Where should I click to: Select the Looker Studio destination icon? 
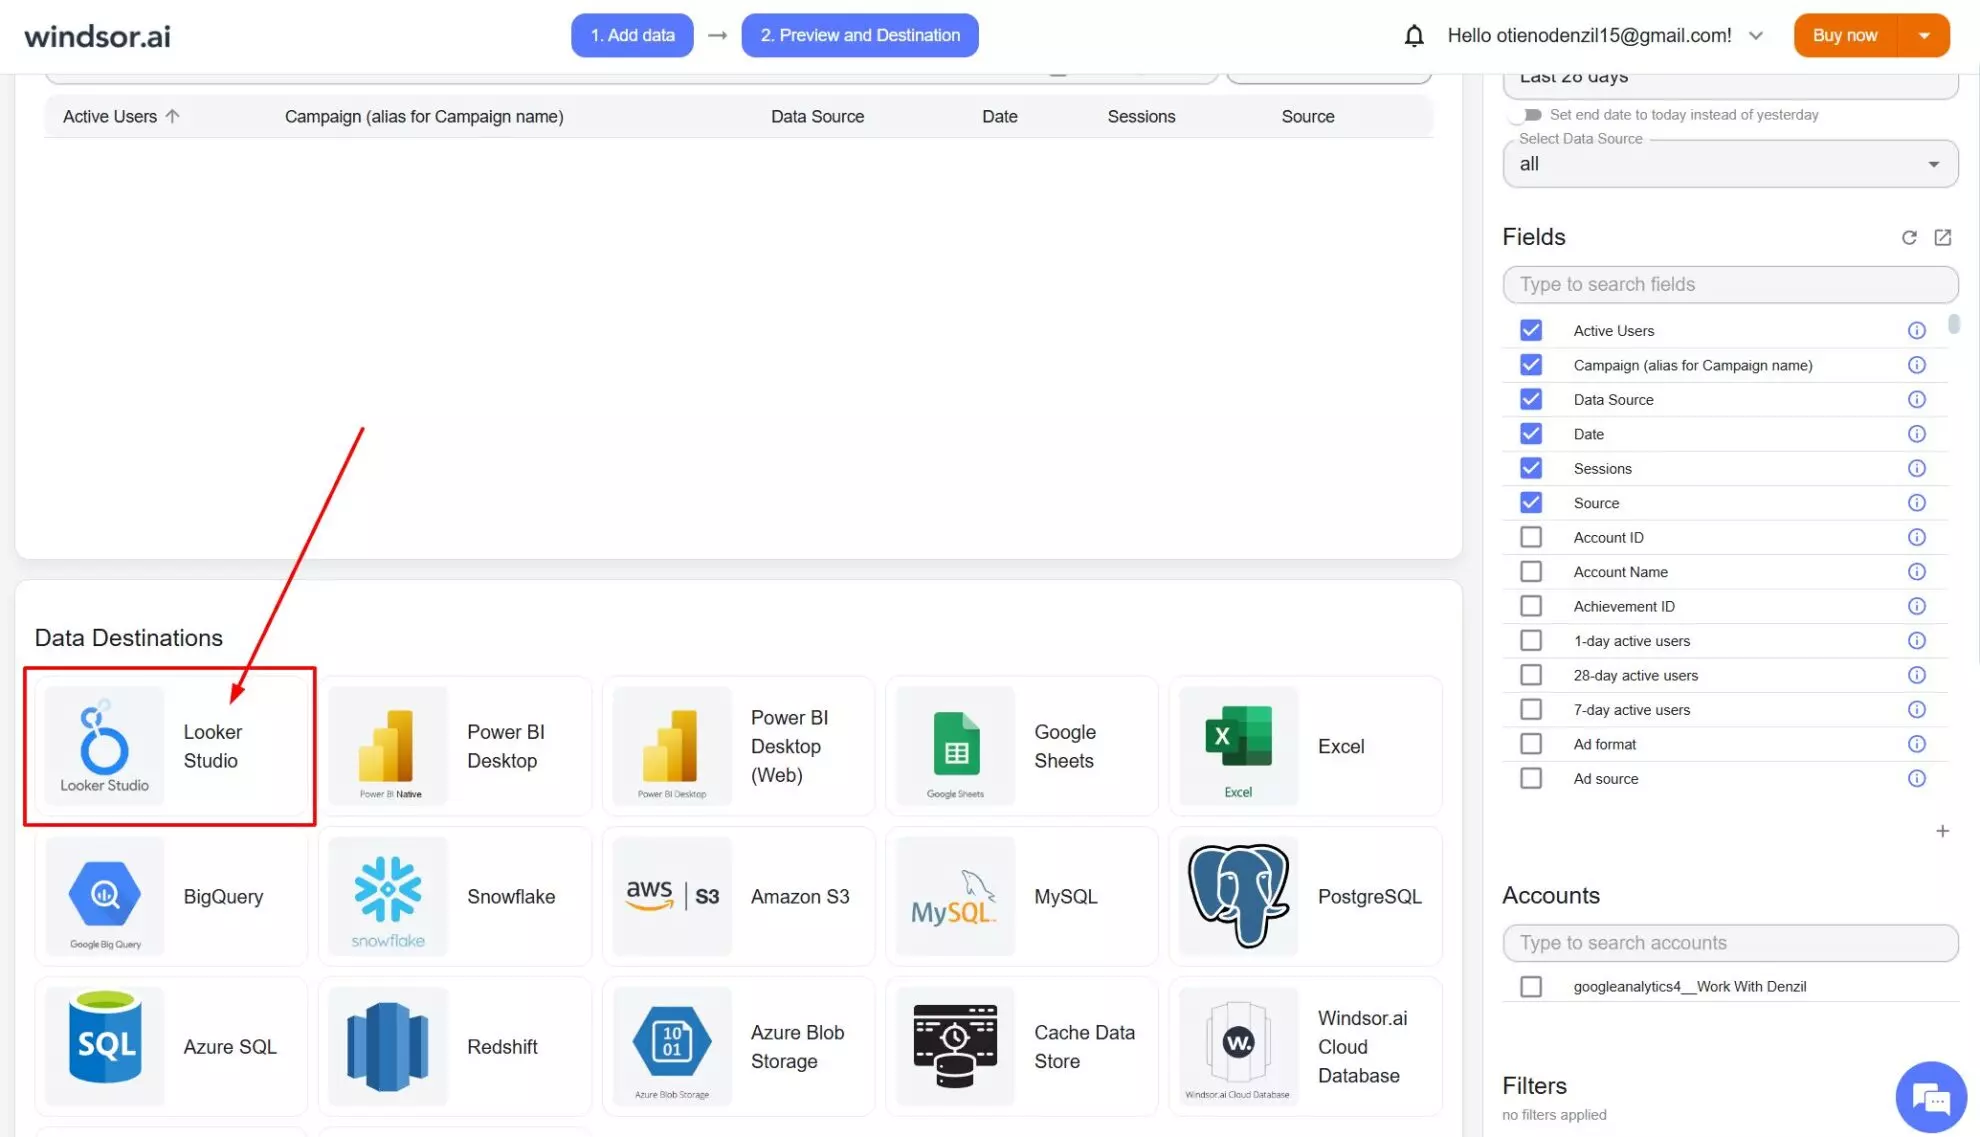pyautogui.click(x=104, y=746)
